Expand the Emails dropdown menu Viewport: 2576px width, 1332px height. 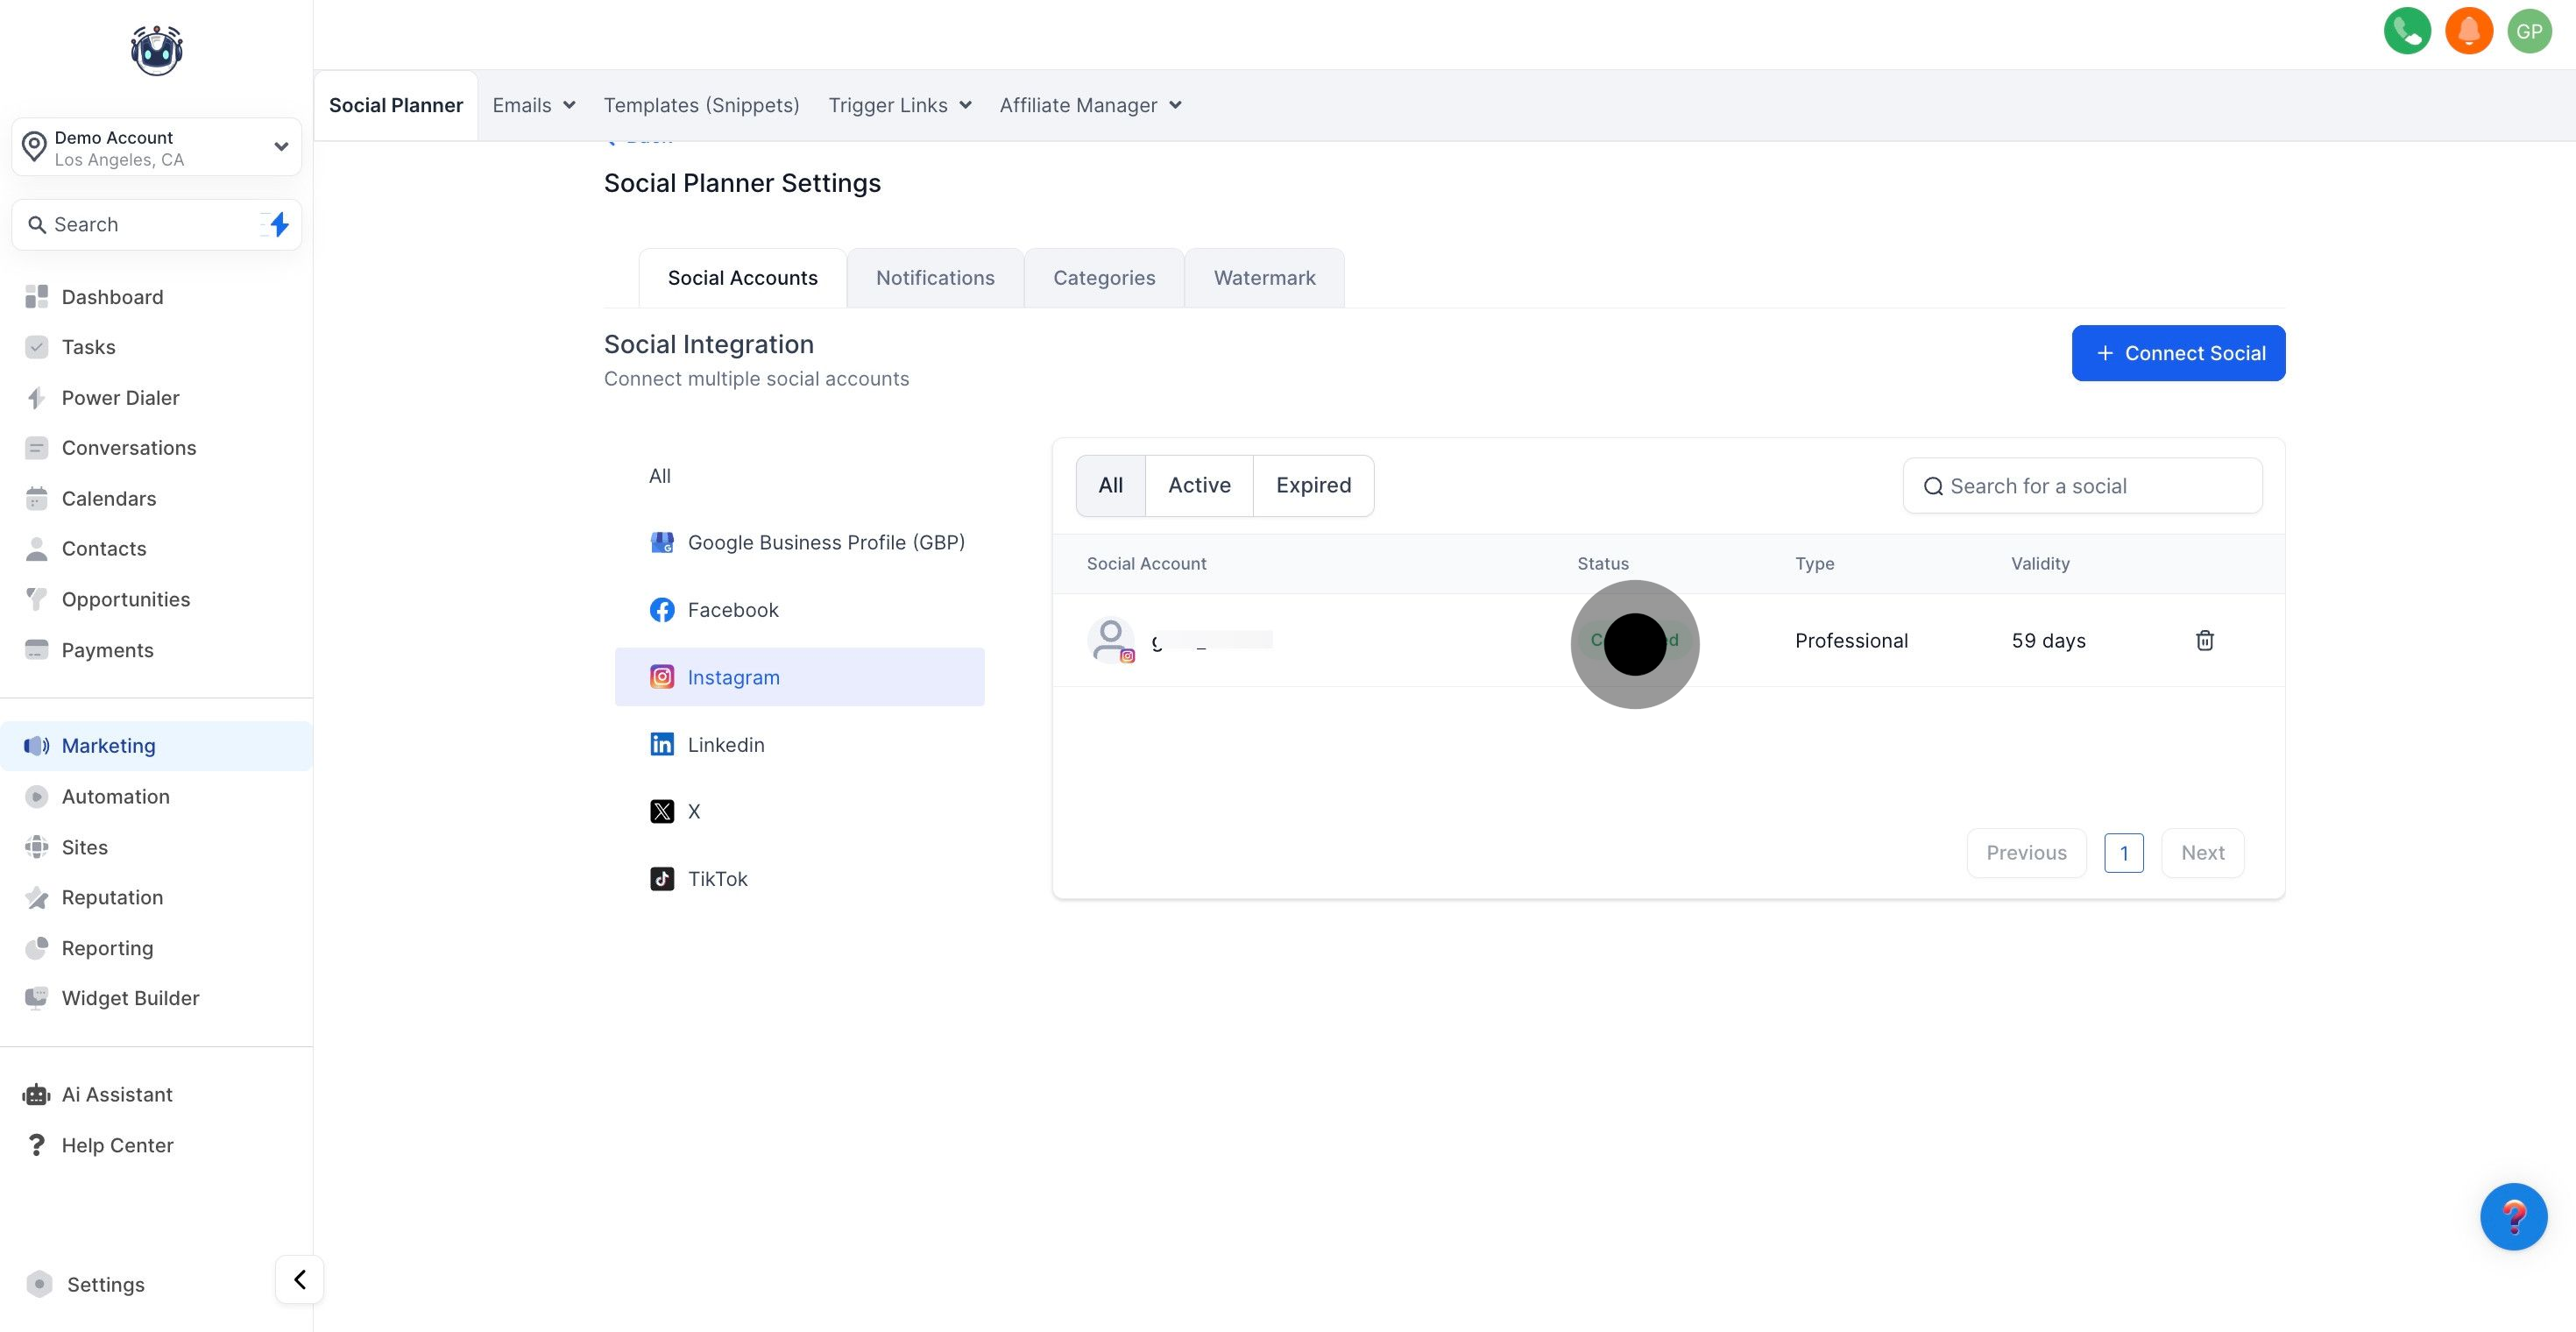pyautogui.click(x=533, y=105)
